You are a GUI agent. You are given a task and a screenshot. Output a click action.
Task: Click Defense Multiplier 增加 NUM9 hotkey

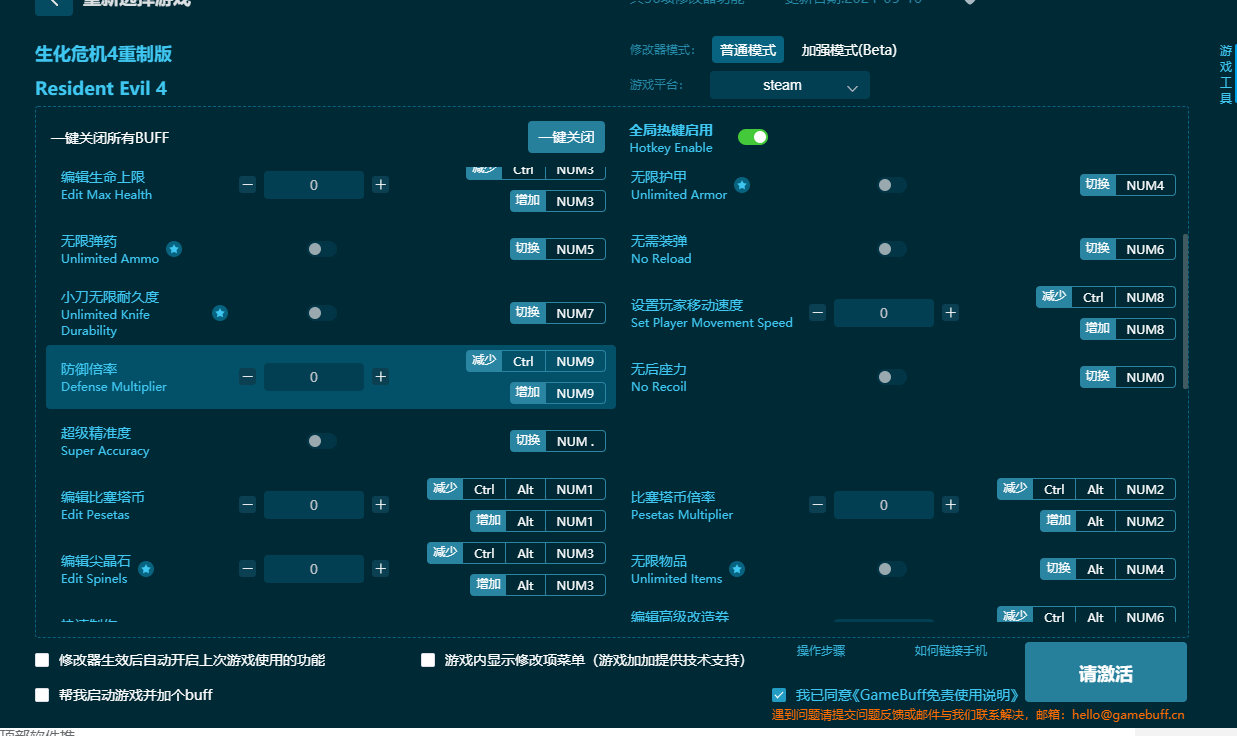pos(558,393)
